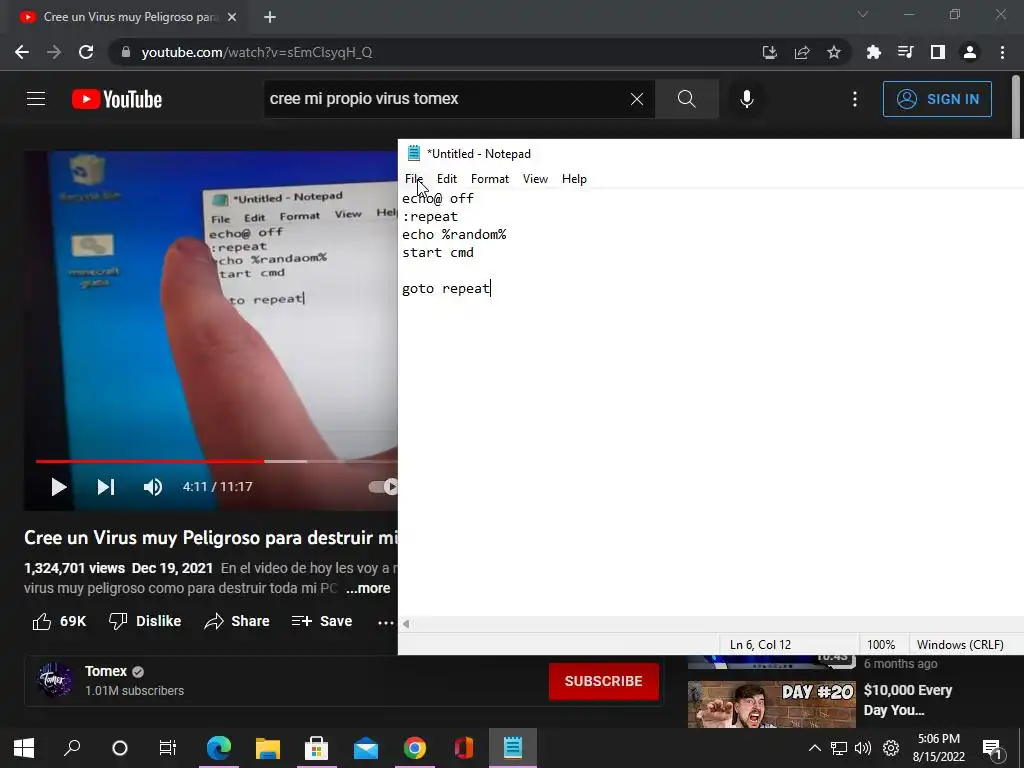The image size is (1024, 768).
Task: Share this page from address bar
Action: pos(801,52)
